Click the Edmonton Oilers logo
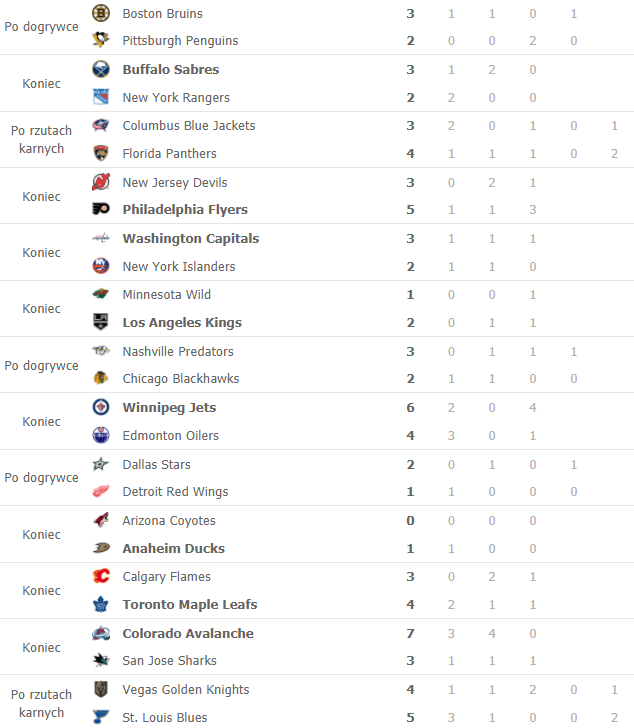This screenshot has height=728, width=634. [x=100, y=435]
